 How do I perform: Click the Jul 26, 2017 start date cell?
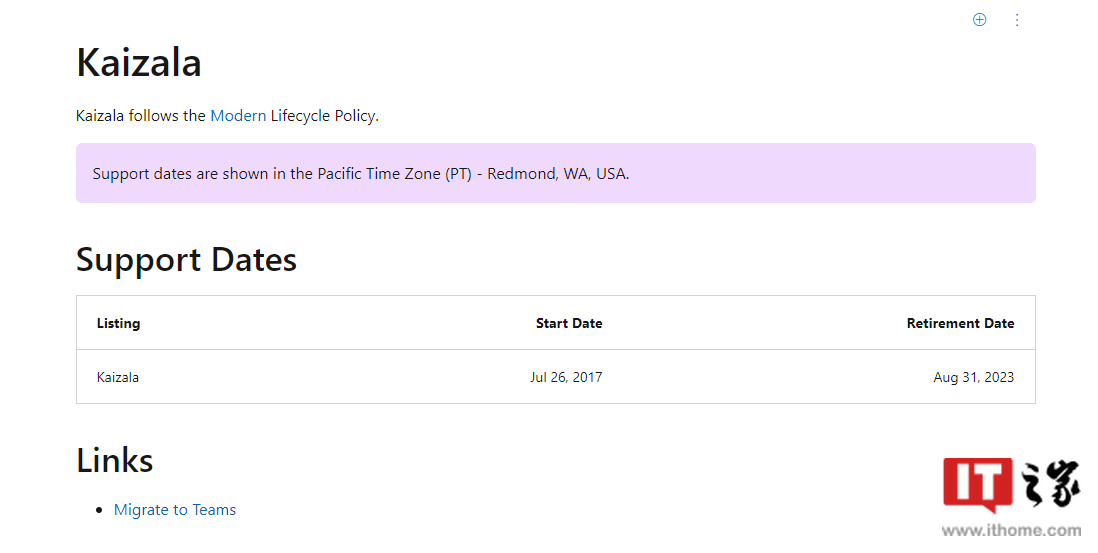pyautogui.click(x=566, y=377)
